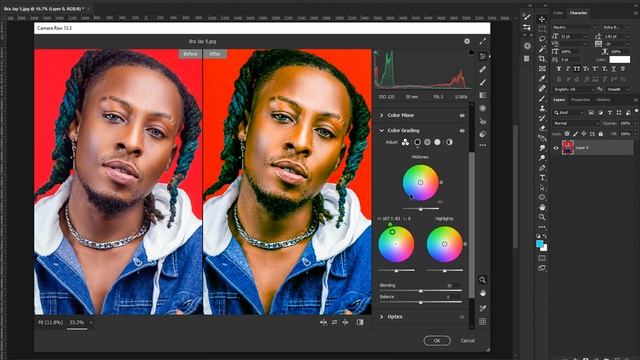Image resolution: width=640 pixels, height=360 pixels.
Task: Select the adjustment Brush tool in Camera Raw
Action: 483,82
